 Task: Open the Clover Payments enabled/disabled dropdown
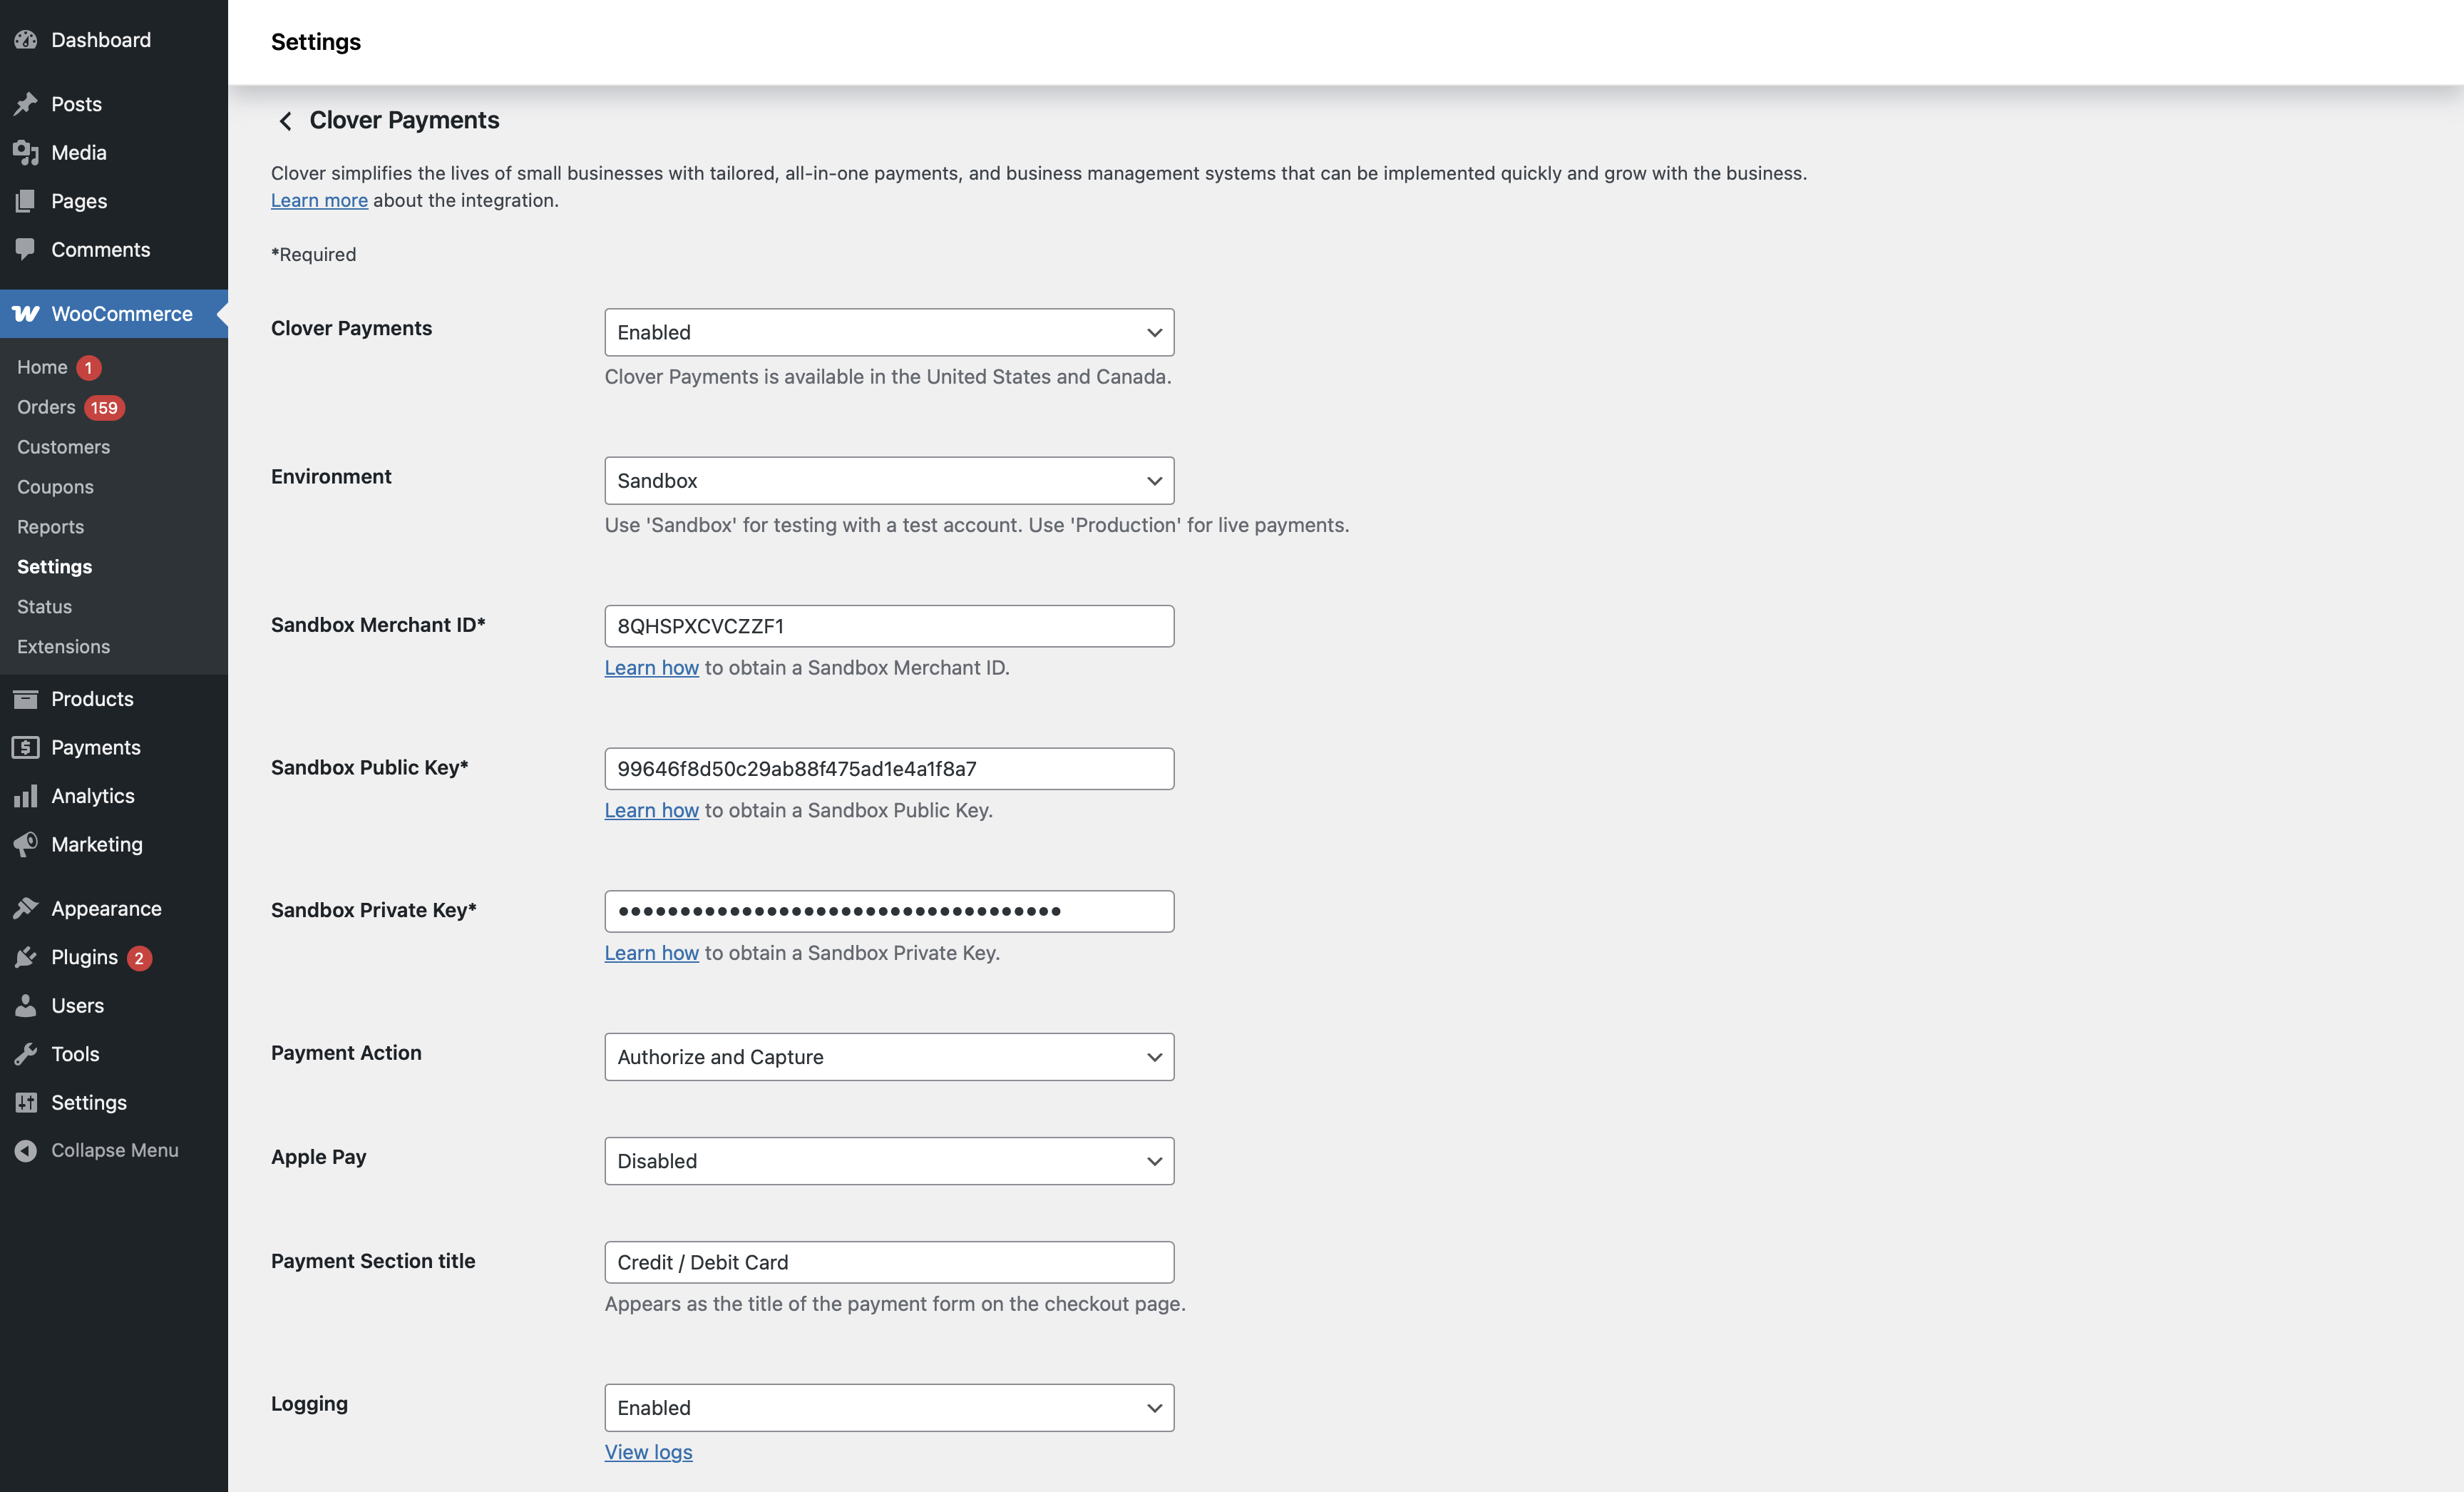tap(888, 332)
